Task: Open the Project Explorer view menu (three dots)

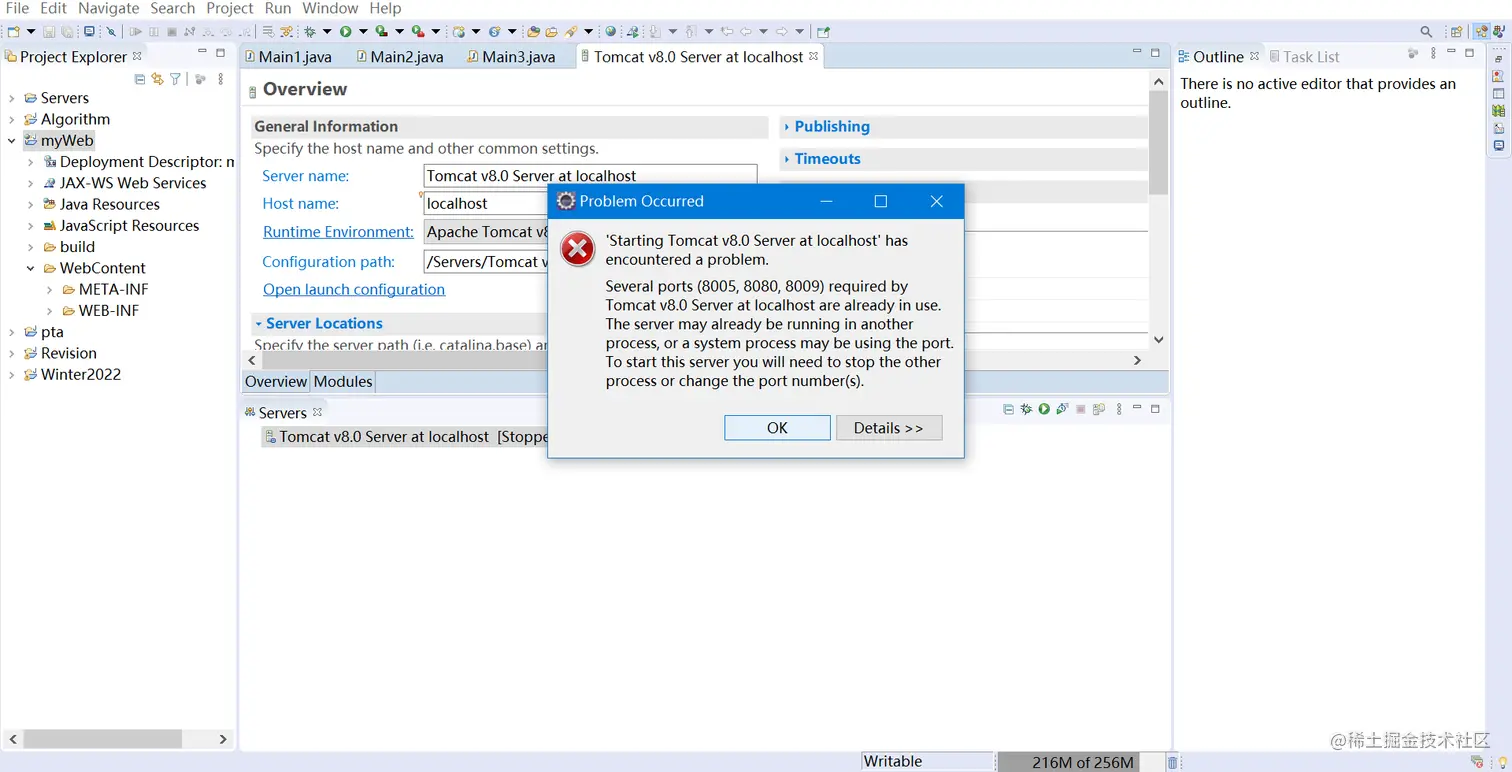Action: click(221, 79)
